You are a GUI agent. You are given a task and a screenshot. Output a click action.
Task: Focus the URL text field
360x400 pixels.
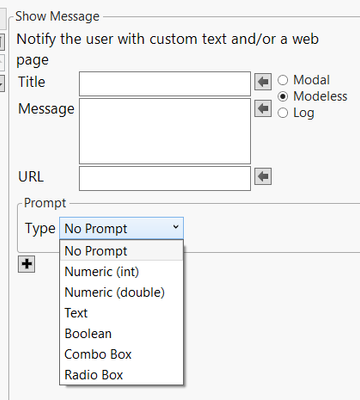point(165,179)
